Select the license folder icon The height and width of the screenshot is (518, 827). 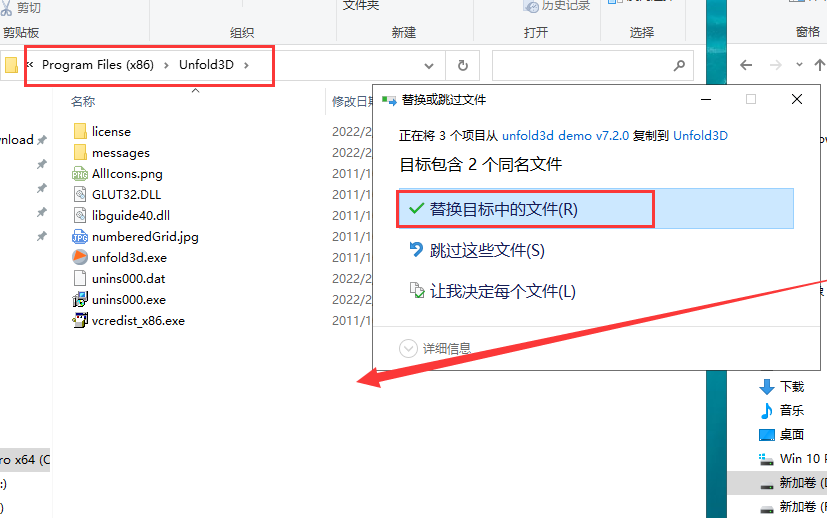click(x=80, y=131)
